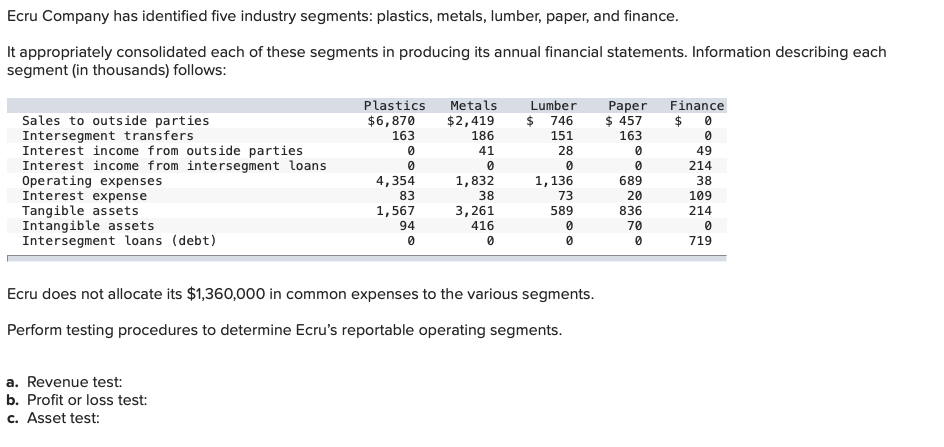Select the 'Intangible assets' row label
The height and width of the screenshot is (447, 944).
pos(88,226)
